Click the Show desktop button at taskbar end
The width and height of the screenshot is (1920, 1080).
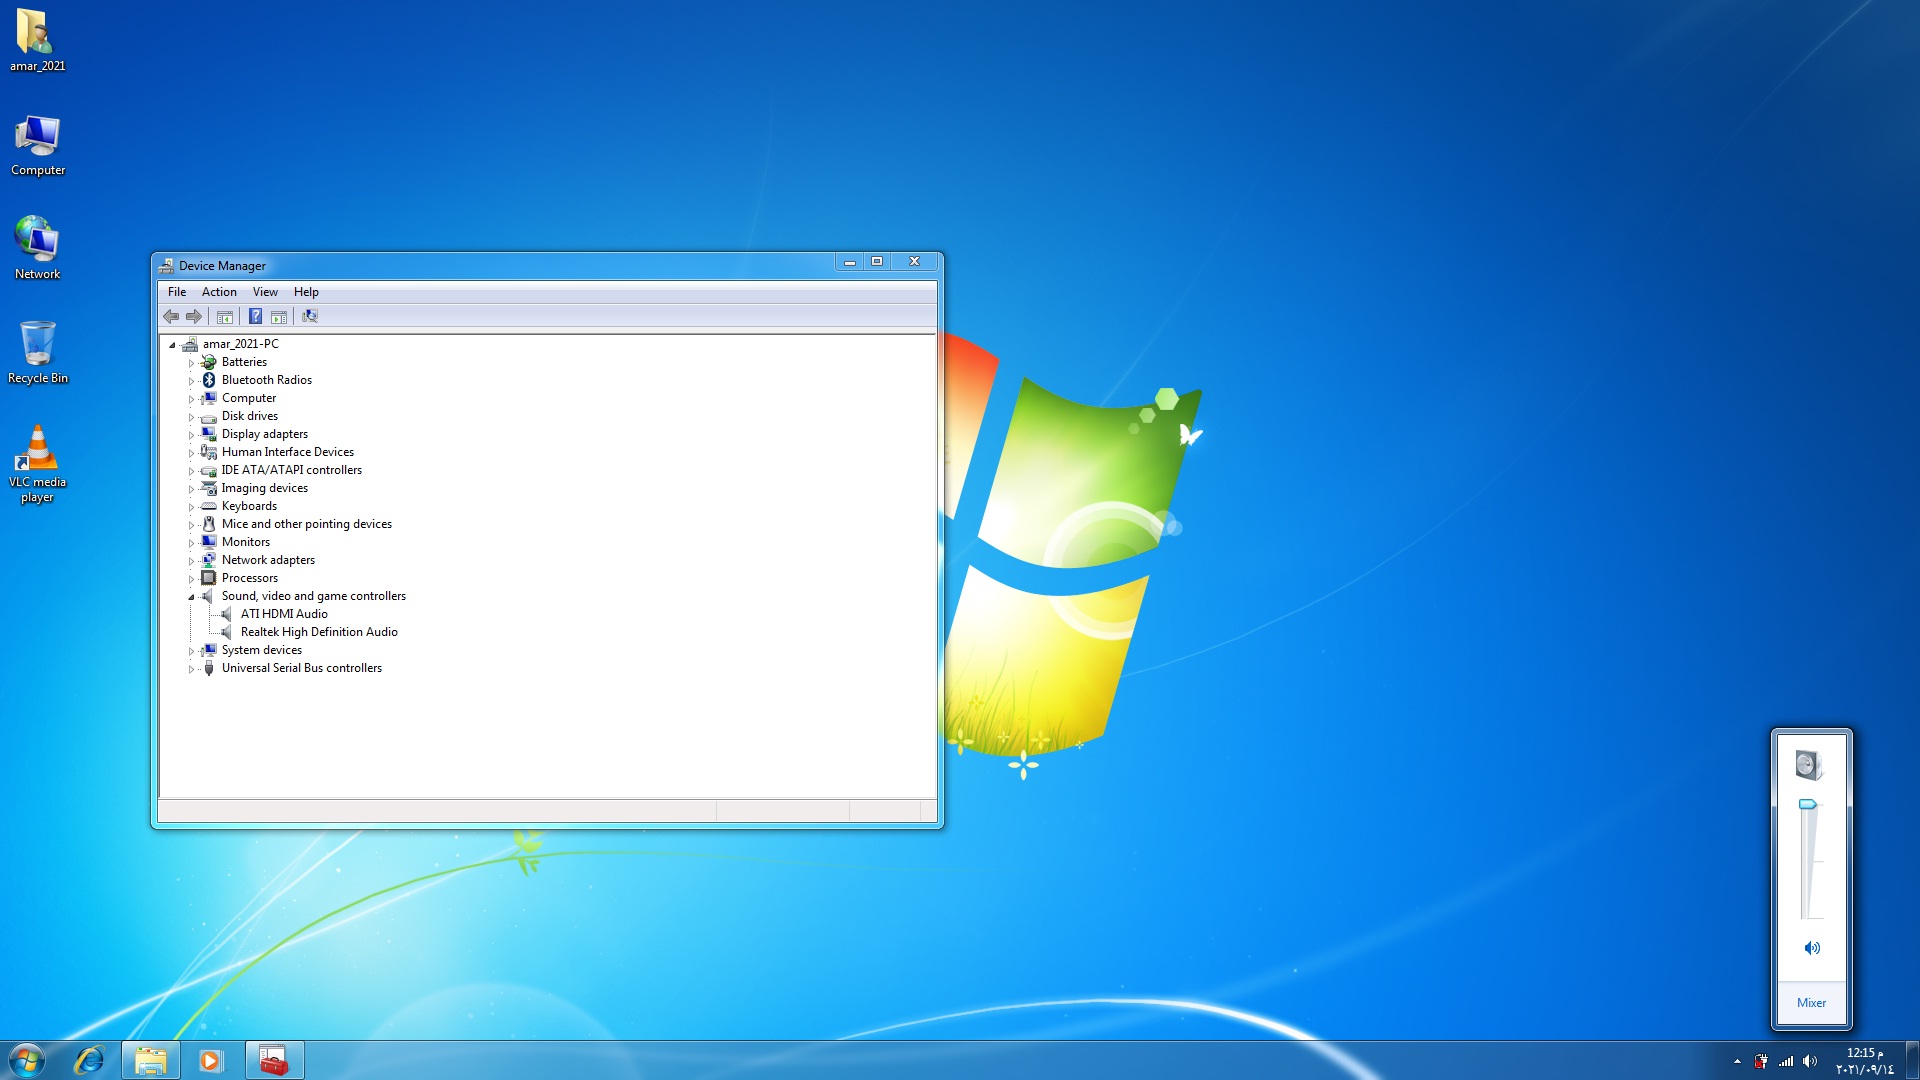click(x=1912, y=1060)
